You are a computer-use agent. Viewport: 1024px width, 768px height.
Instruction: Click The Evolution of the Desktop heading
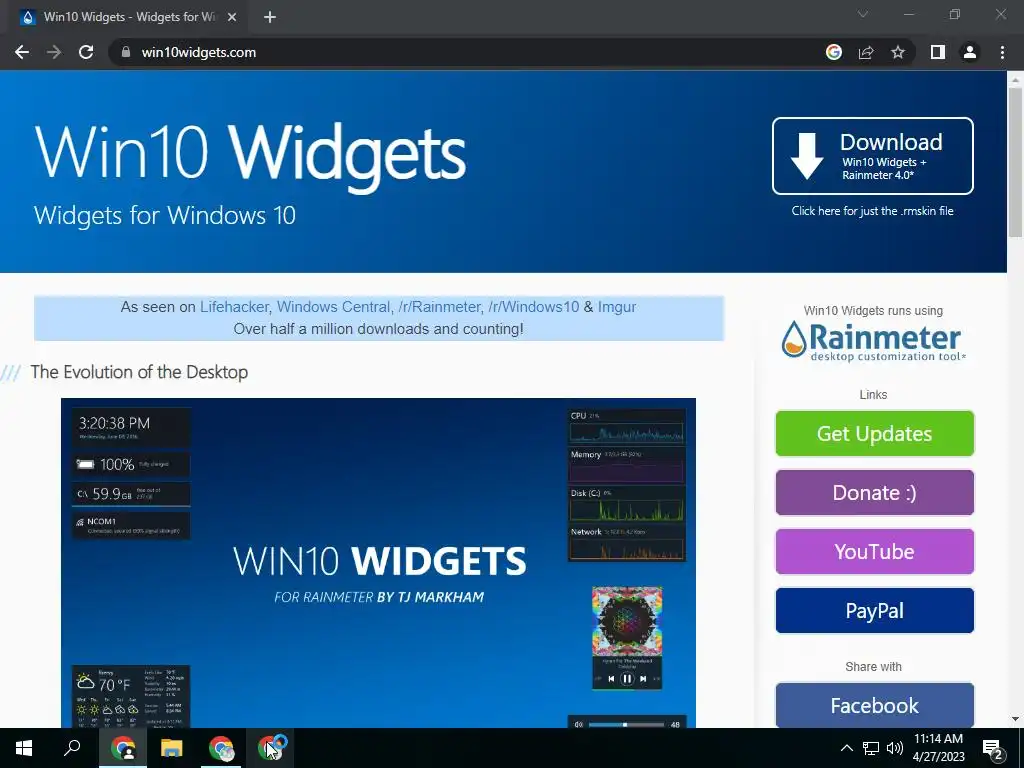[139, 372]
